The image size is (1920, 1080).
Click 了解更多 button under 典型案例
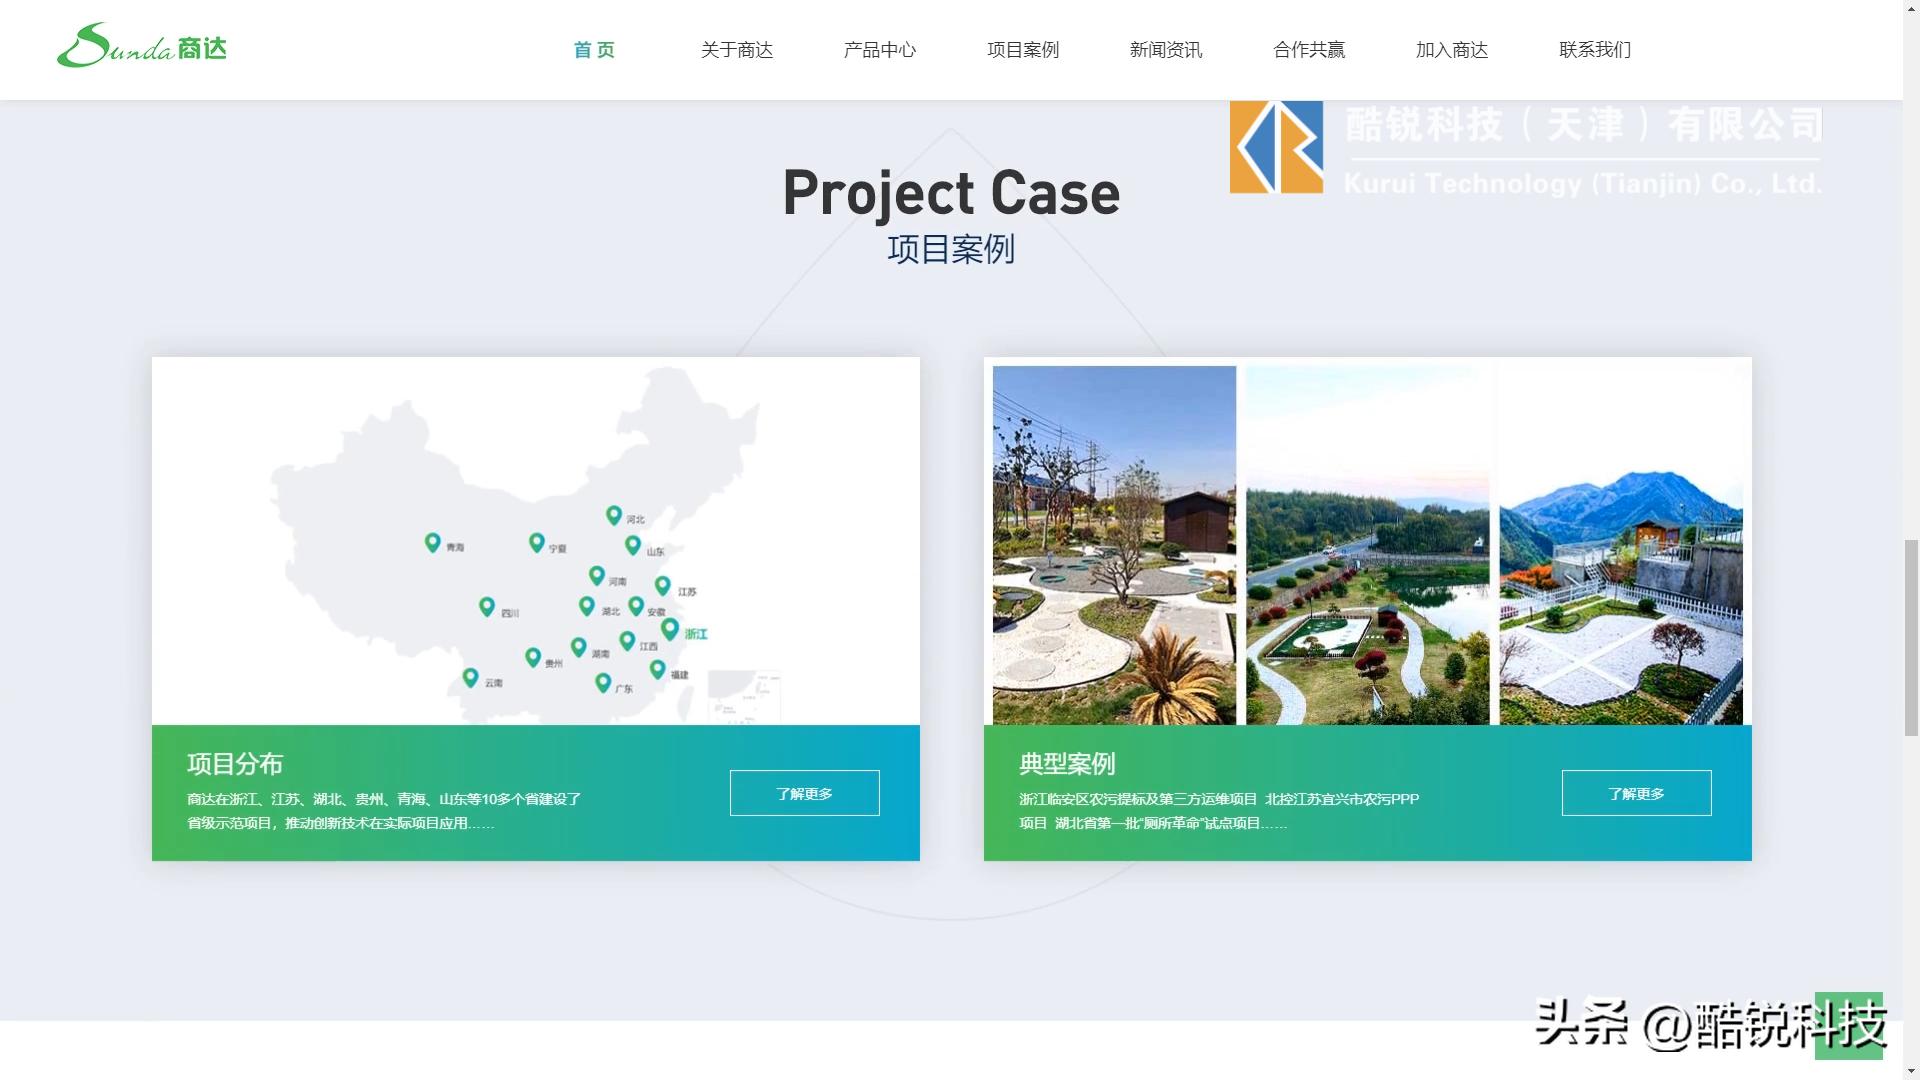coord(1636,793)
